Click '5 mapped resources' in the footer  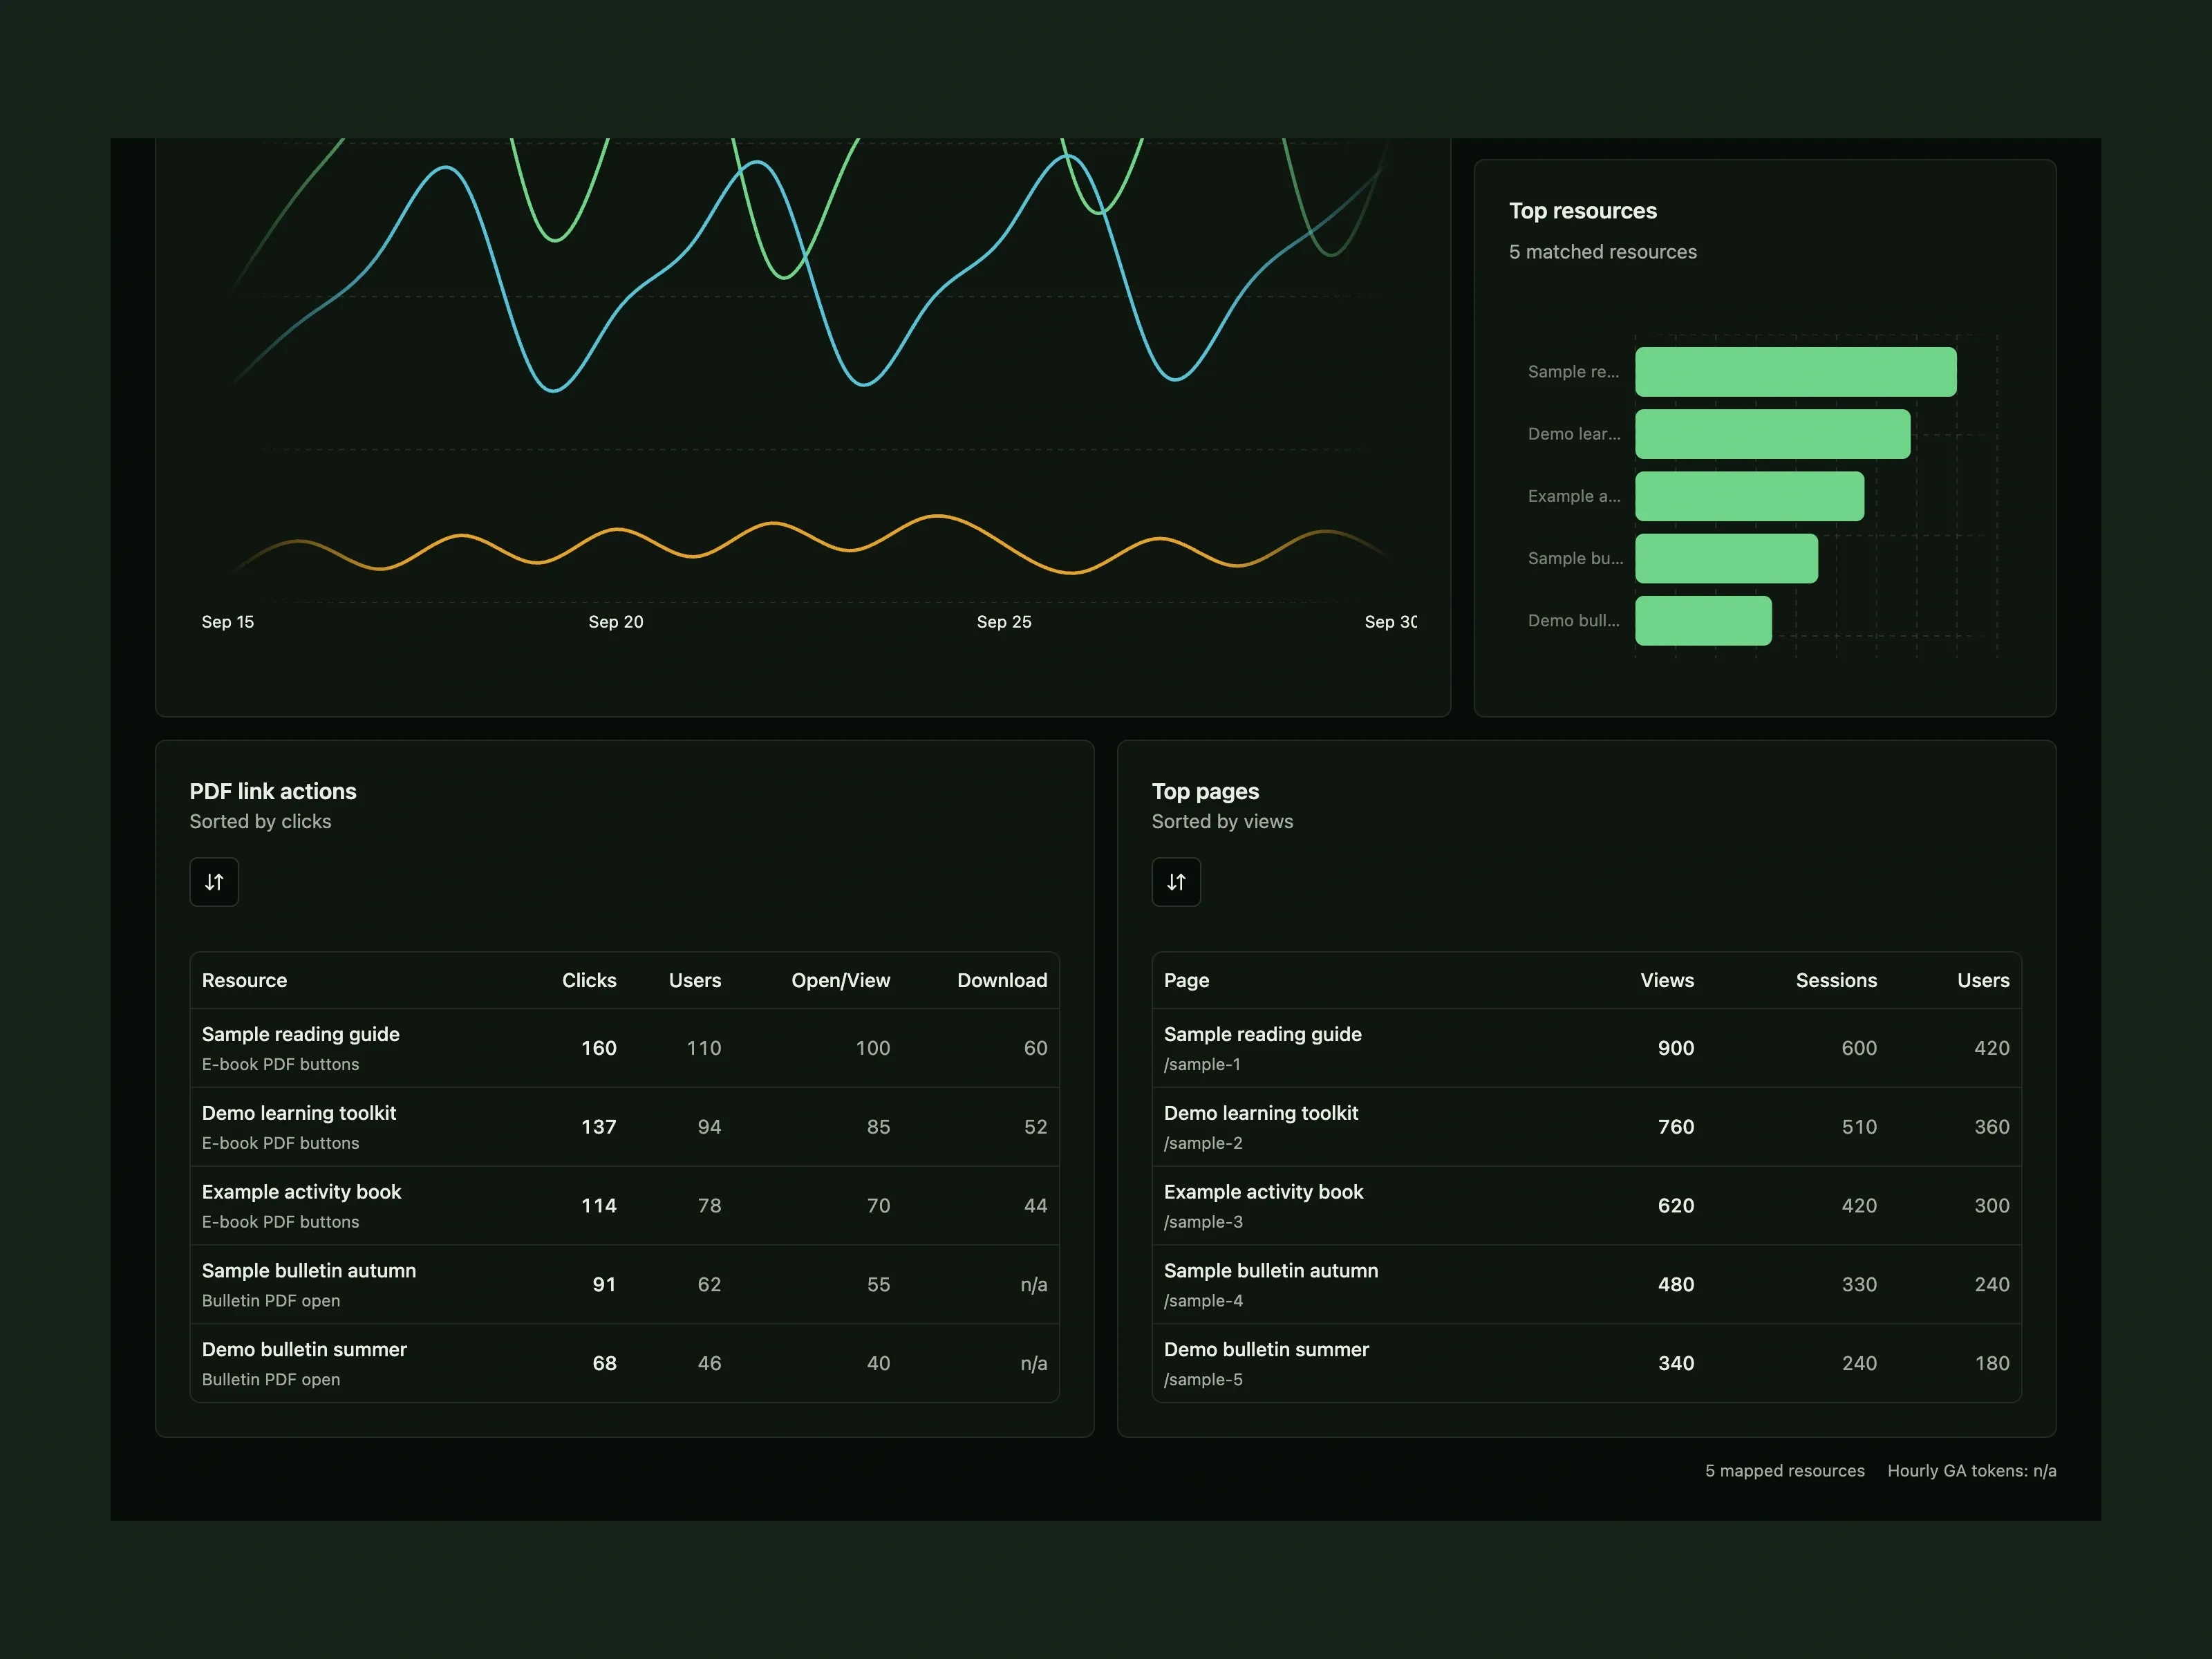coord(1785,1471)
